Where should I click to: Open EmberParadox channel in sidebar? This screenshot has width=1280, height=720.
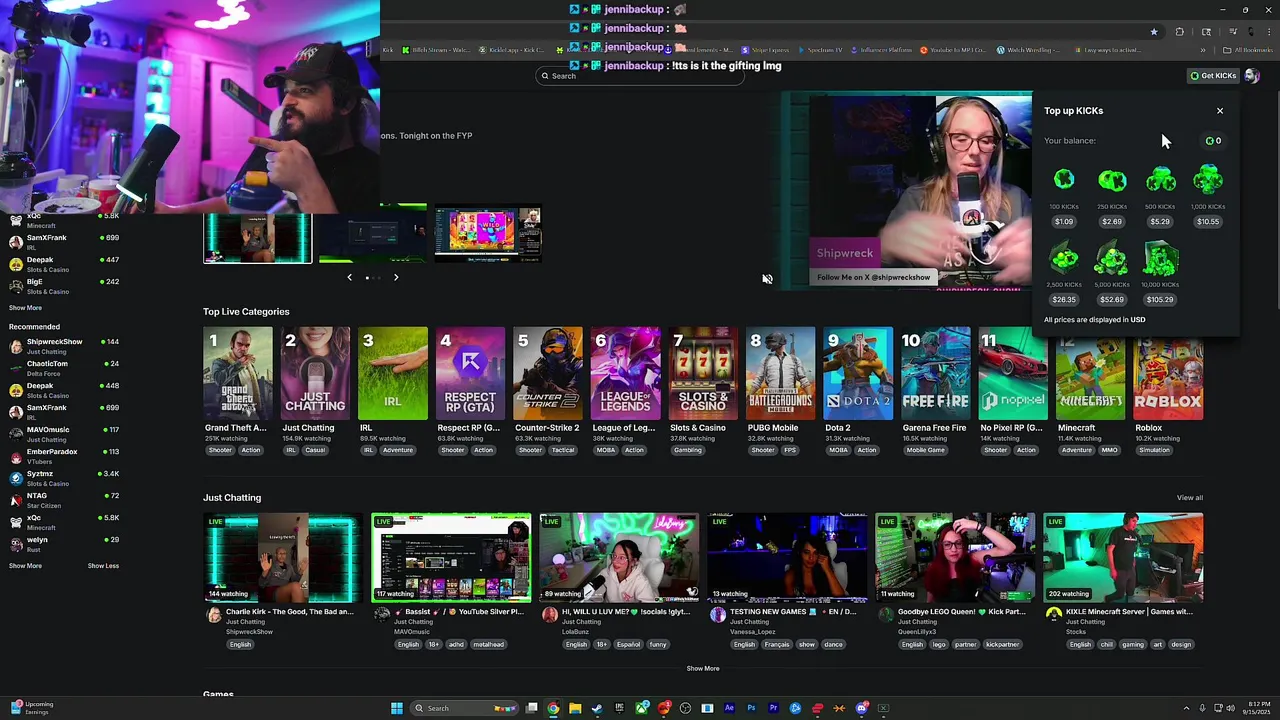(64, 456)
